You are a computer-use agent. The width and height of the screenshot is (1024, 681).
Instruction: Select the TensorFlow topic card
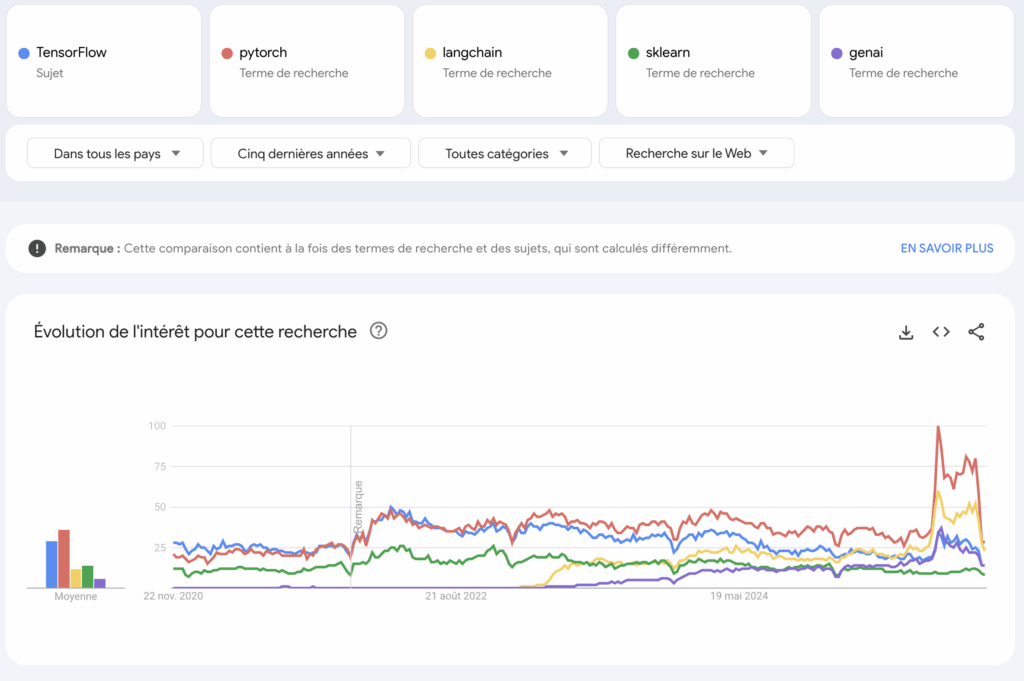[x=103, y=62]
